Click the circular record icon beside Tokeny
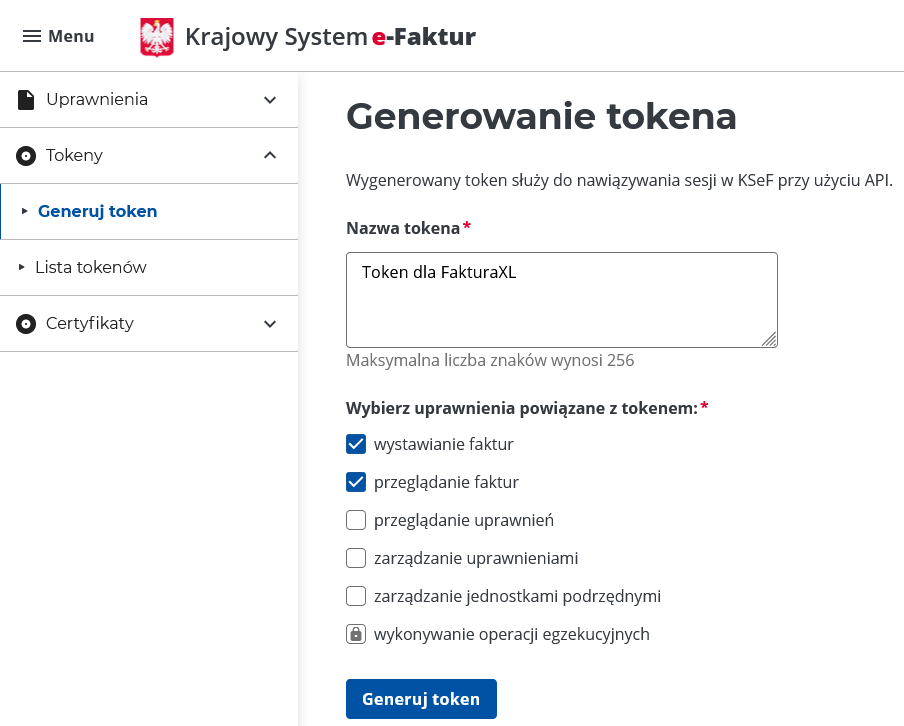This screenshot has height=726, width=904. [x=25, y=155]
